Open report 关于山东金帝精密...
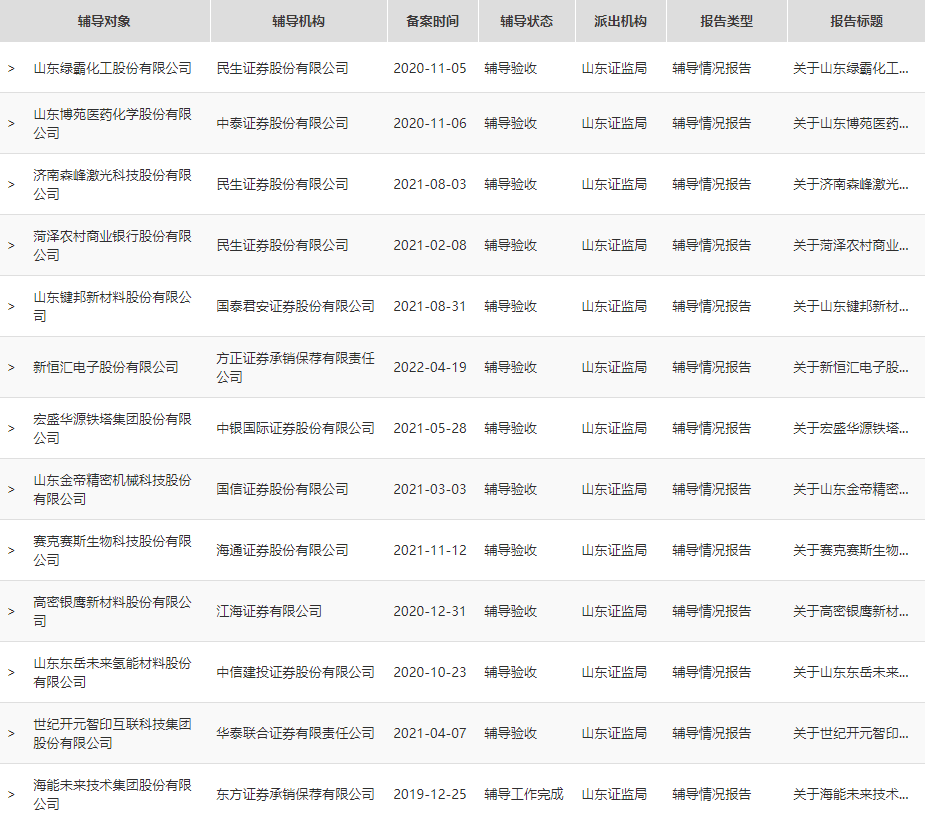 point(851,490)
